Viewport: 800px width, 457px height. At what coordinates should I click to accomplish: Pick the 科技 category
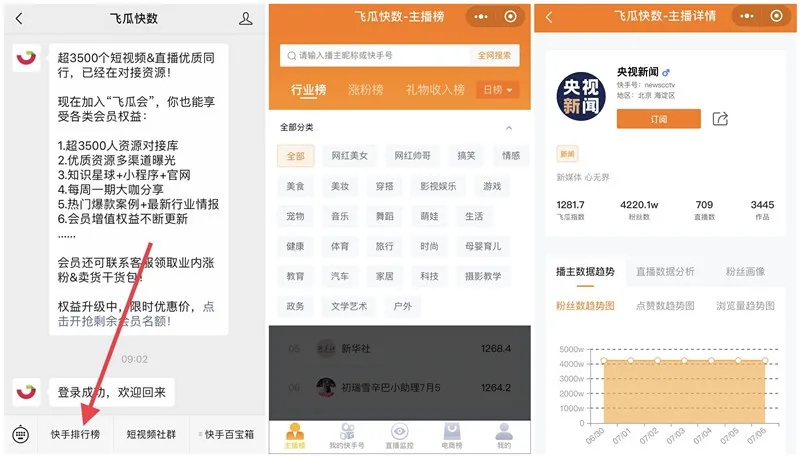[429, 276]
